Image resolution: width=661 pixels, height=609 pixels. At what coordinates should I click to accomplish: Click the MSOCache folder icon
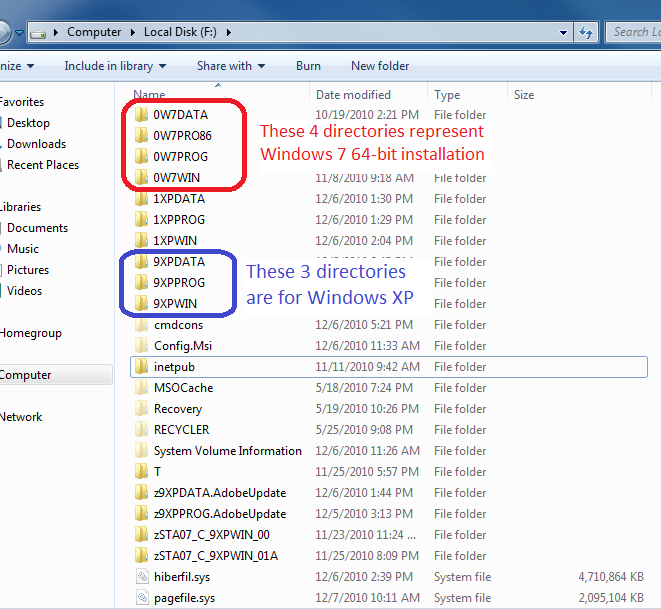[141, 388]
